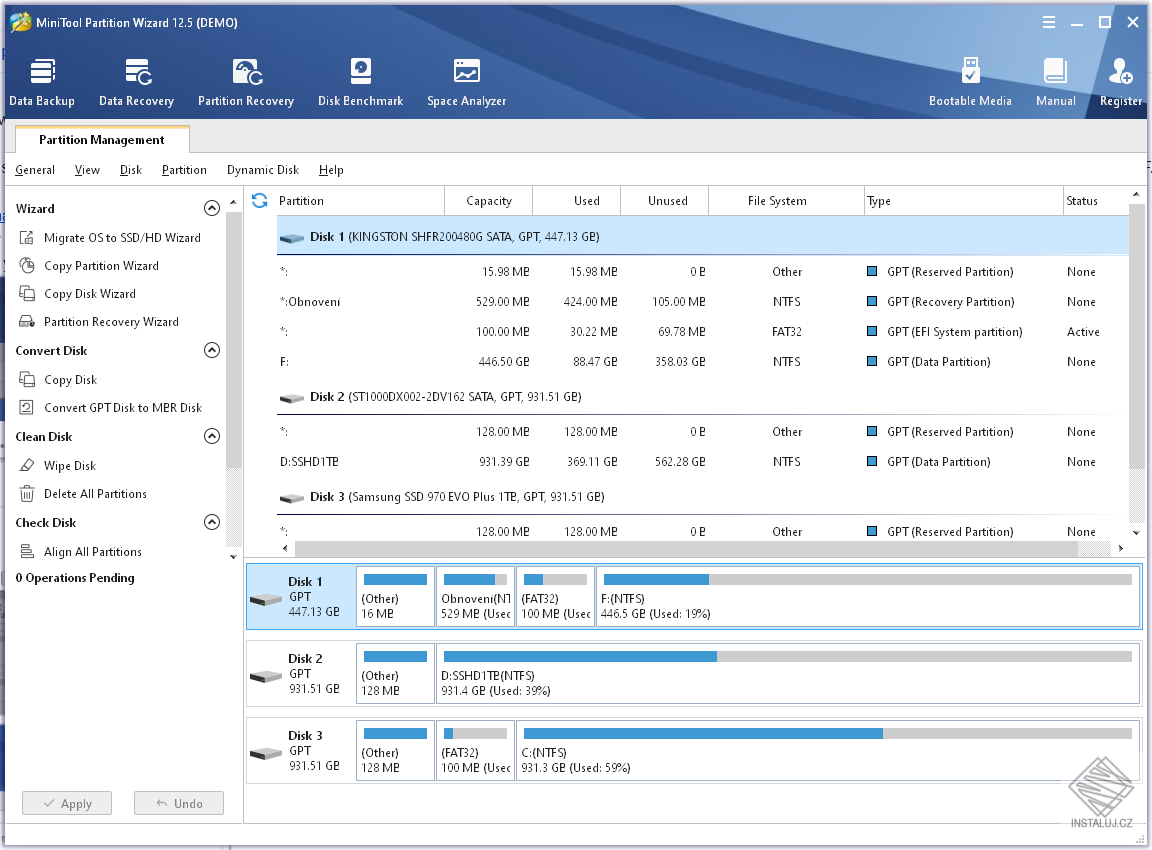This screenshot has height=850, width=1152.
Task: Click Migrate OS to SSD/HD Wizard
Action: tap(122, 238)
